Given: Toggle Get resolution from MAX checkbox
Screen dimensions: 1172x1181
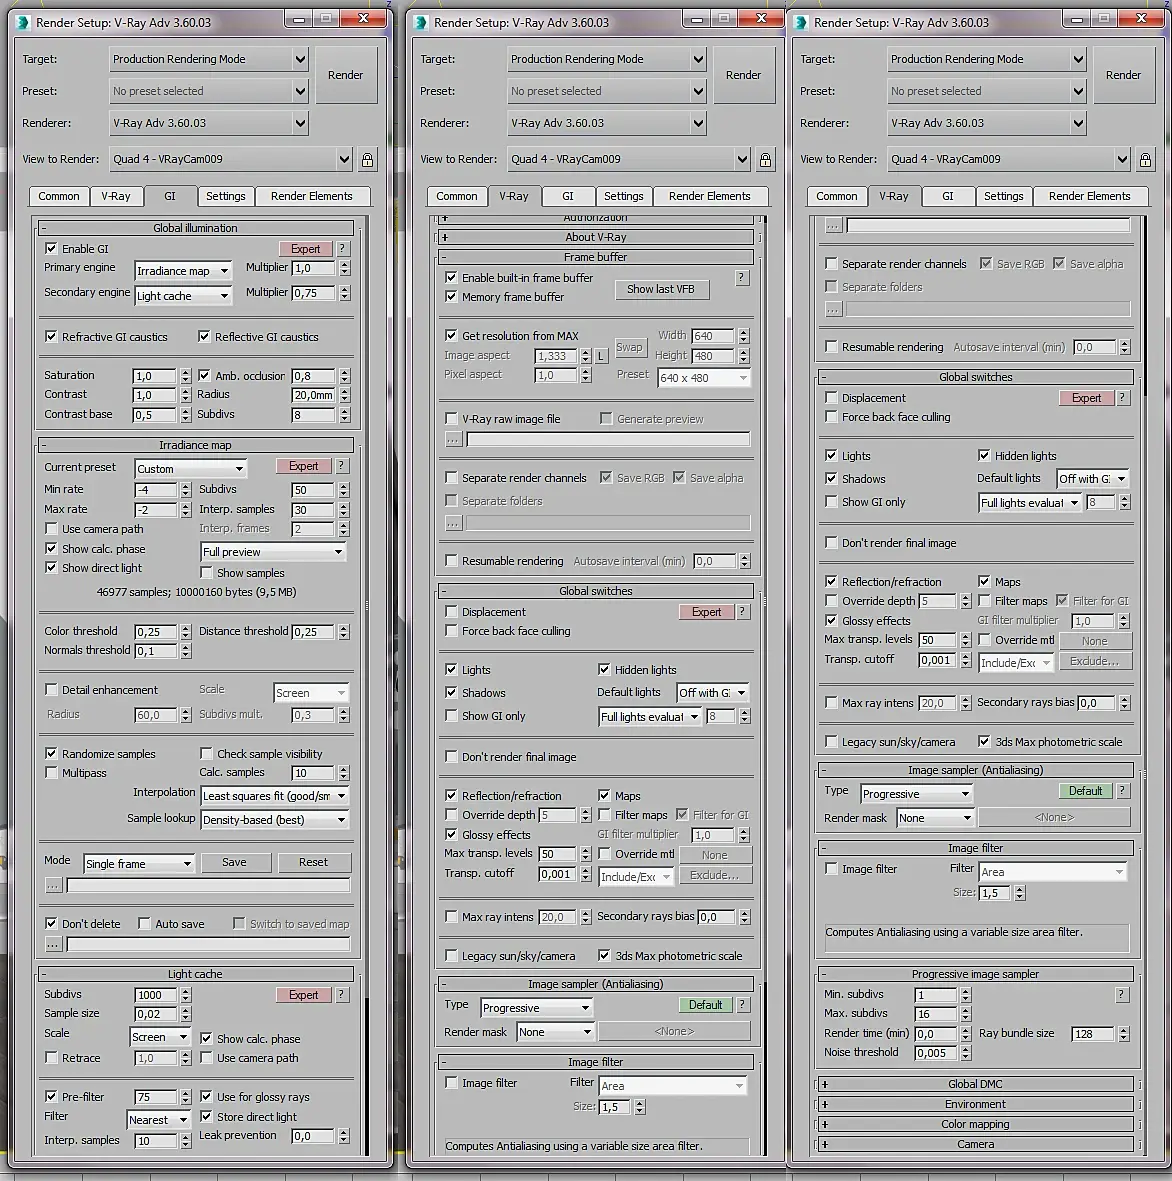Looking at the screenshot, I should [451, 336].
